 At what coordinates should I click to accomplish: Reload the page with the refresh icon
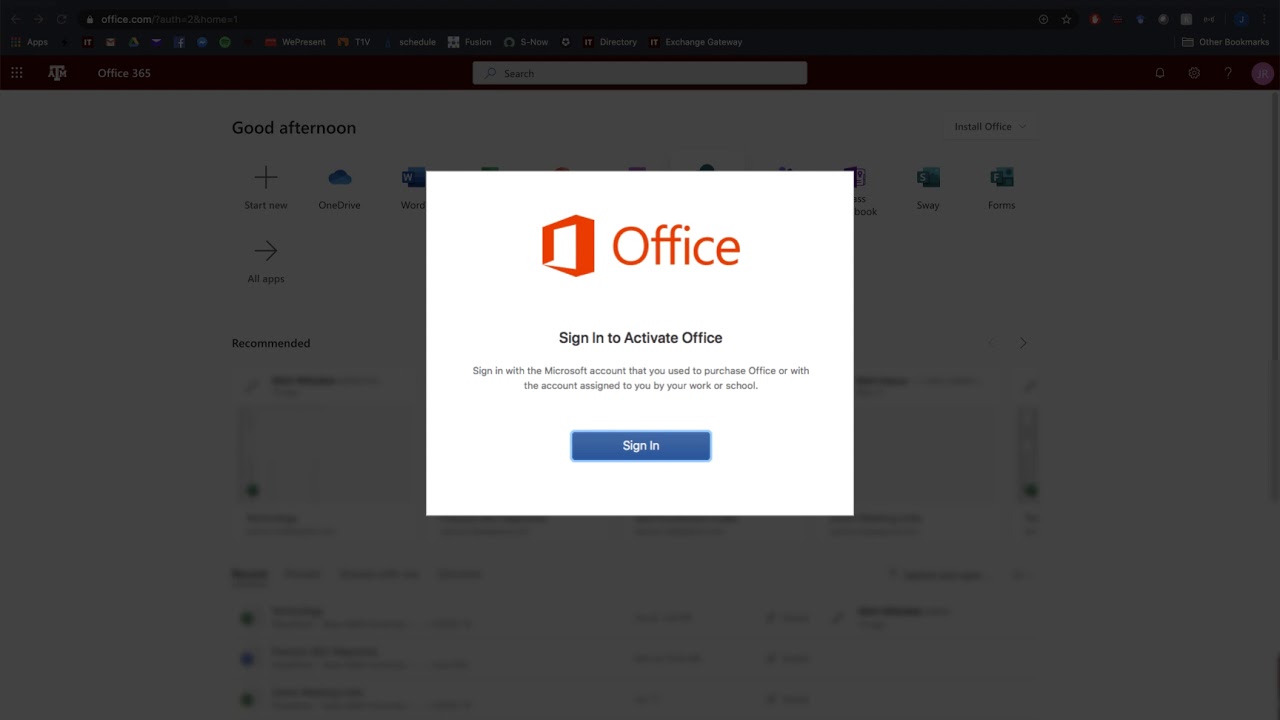click(61, 19)
